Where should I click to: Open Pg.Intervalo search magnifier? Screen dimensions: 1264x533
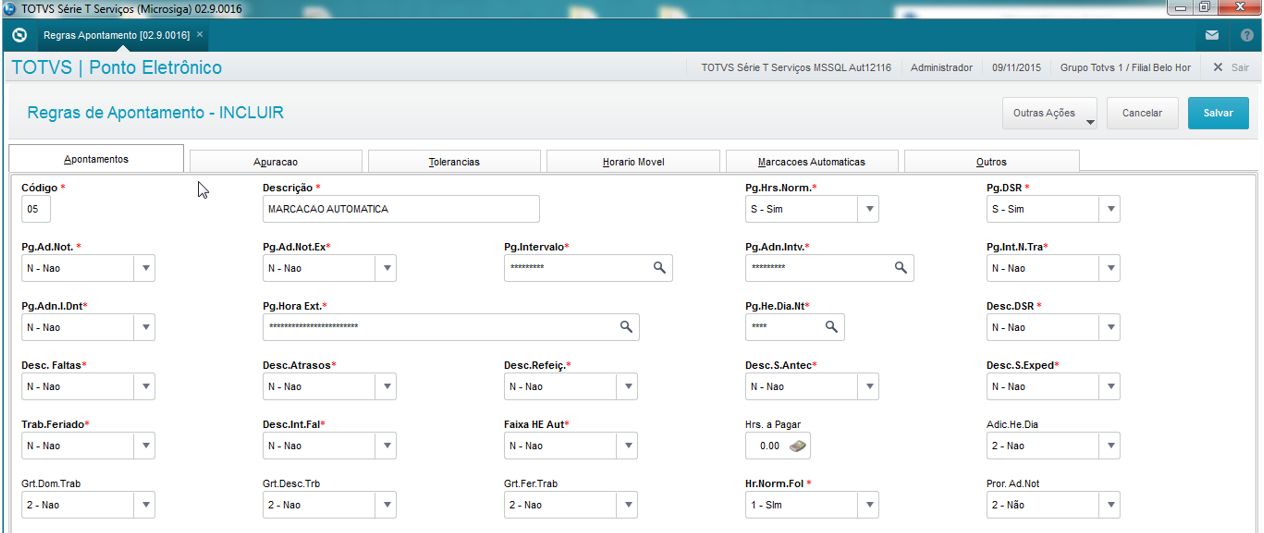click(x=660, y=268)
